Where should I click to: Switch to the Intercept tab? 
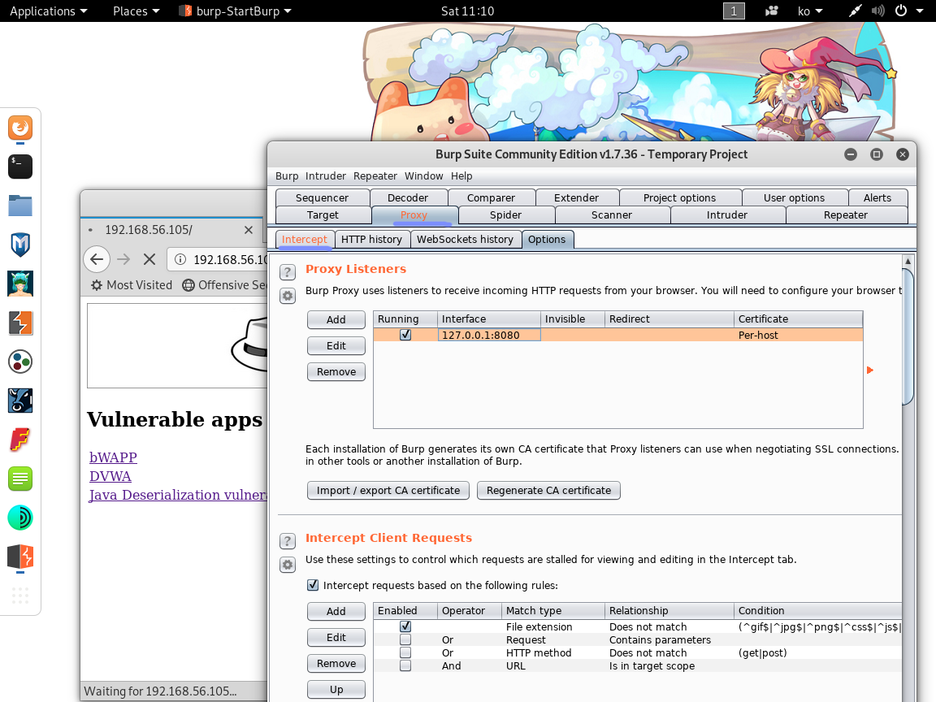(x=304, y=239)
